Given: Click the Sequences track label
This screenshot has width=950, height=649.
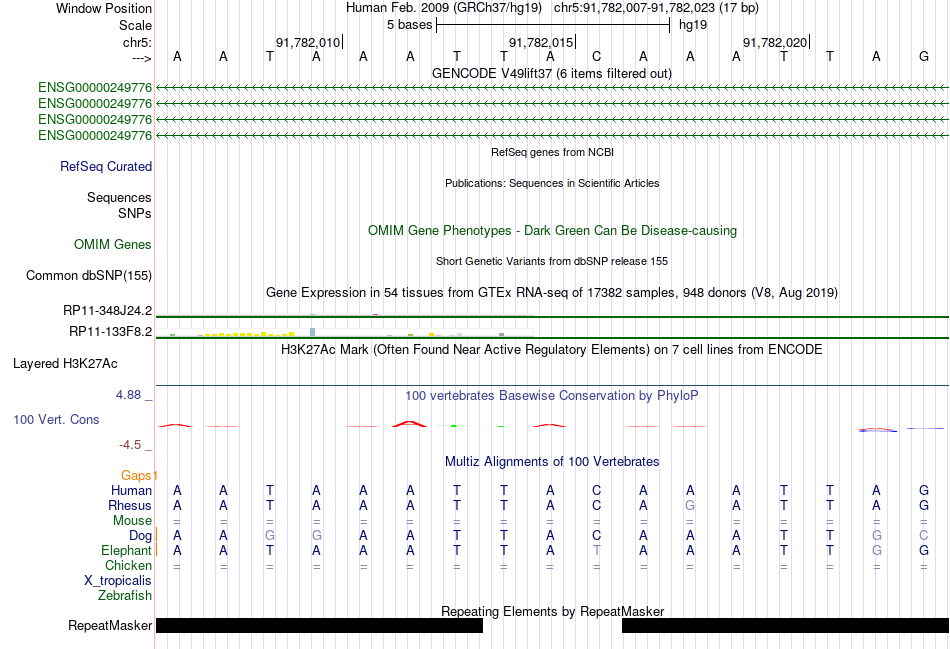Looking at the screenshot, I should click(119, 198).
